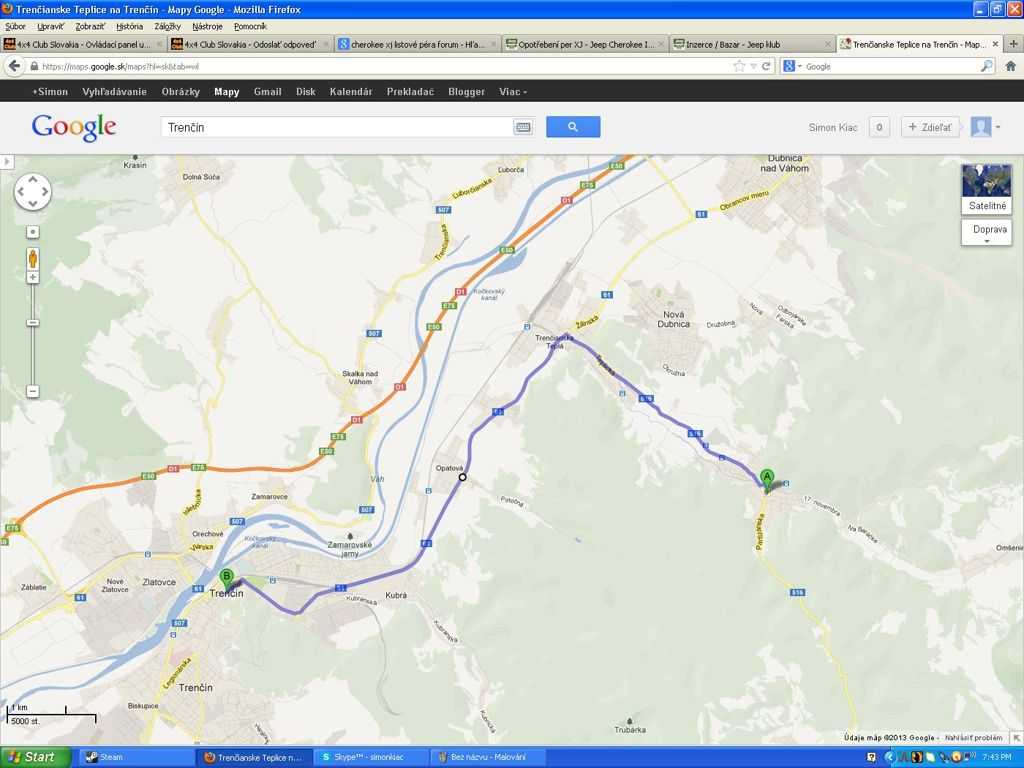Viewport: 1024px width, 768px height.
Task: Open the Pomocník menu
Action: [x=250, y=26]
